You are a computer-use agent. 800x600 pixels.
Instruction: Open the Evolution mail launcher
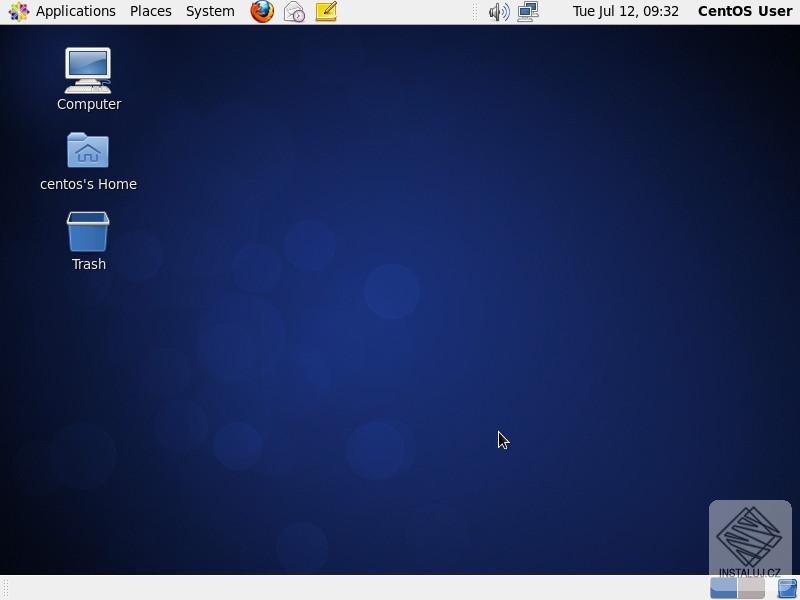294,11
